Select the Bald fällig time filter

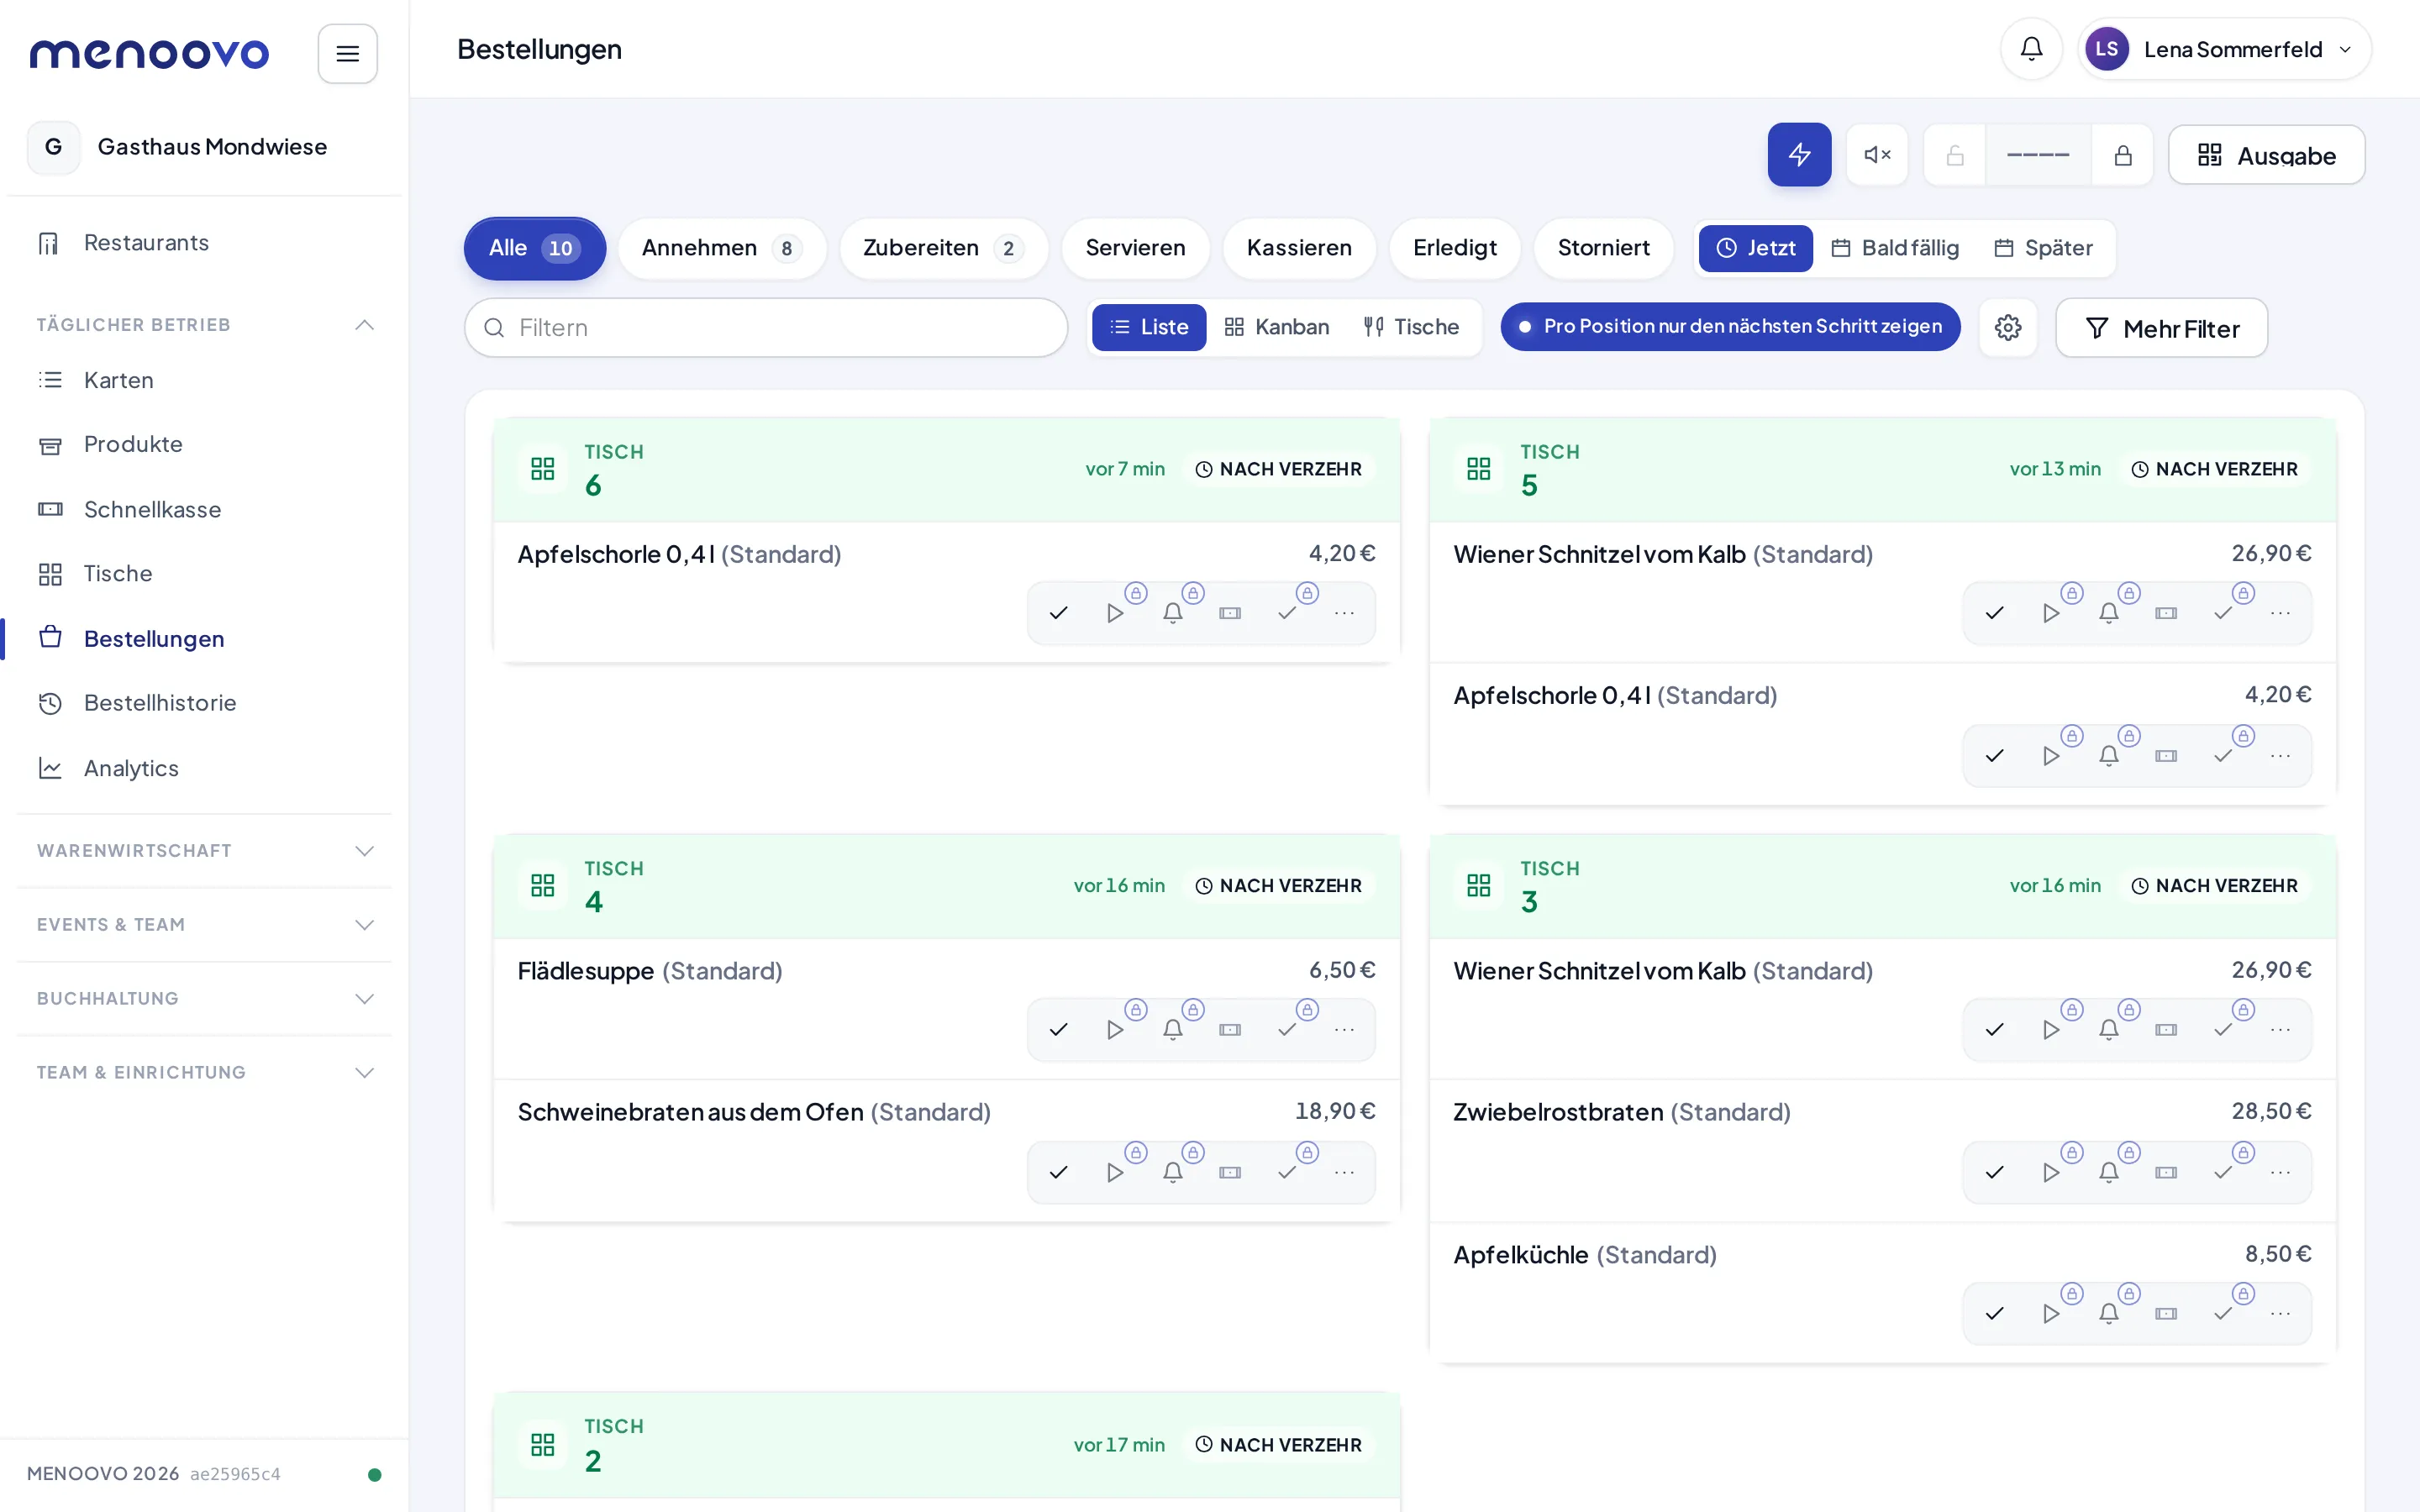click(x=1895, y=248)
